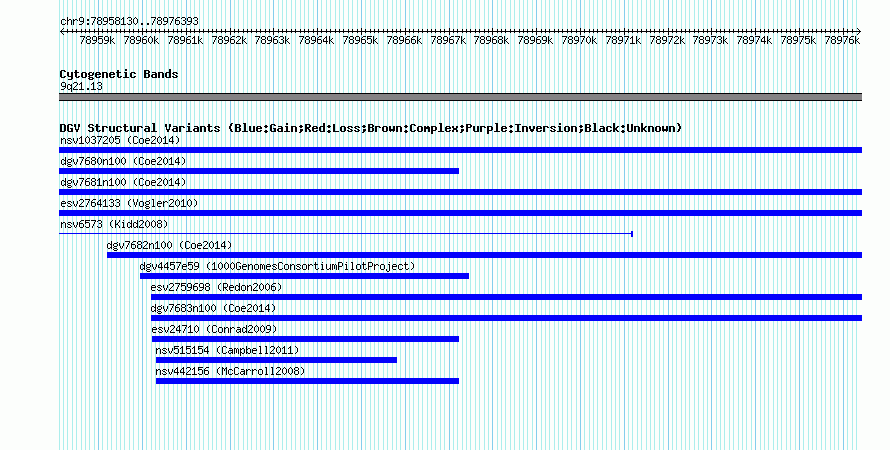Click the DGV Structural Variants track title

coord(371,128)
